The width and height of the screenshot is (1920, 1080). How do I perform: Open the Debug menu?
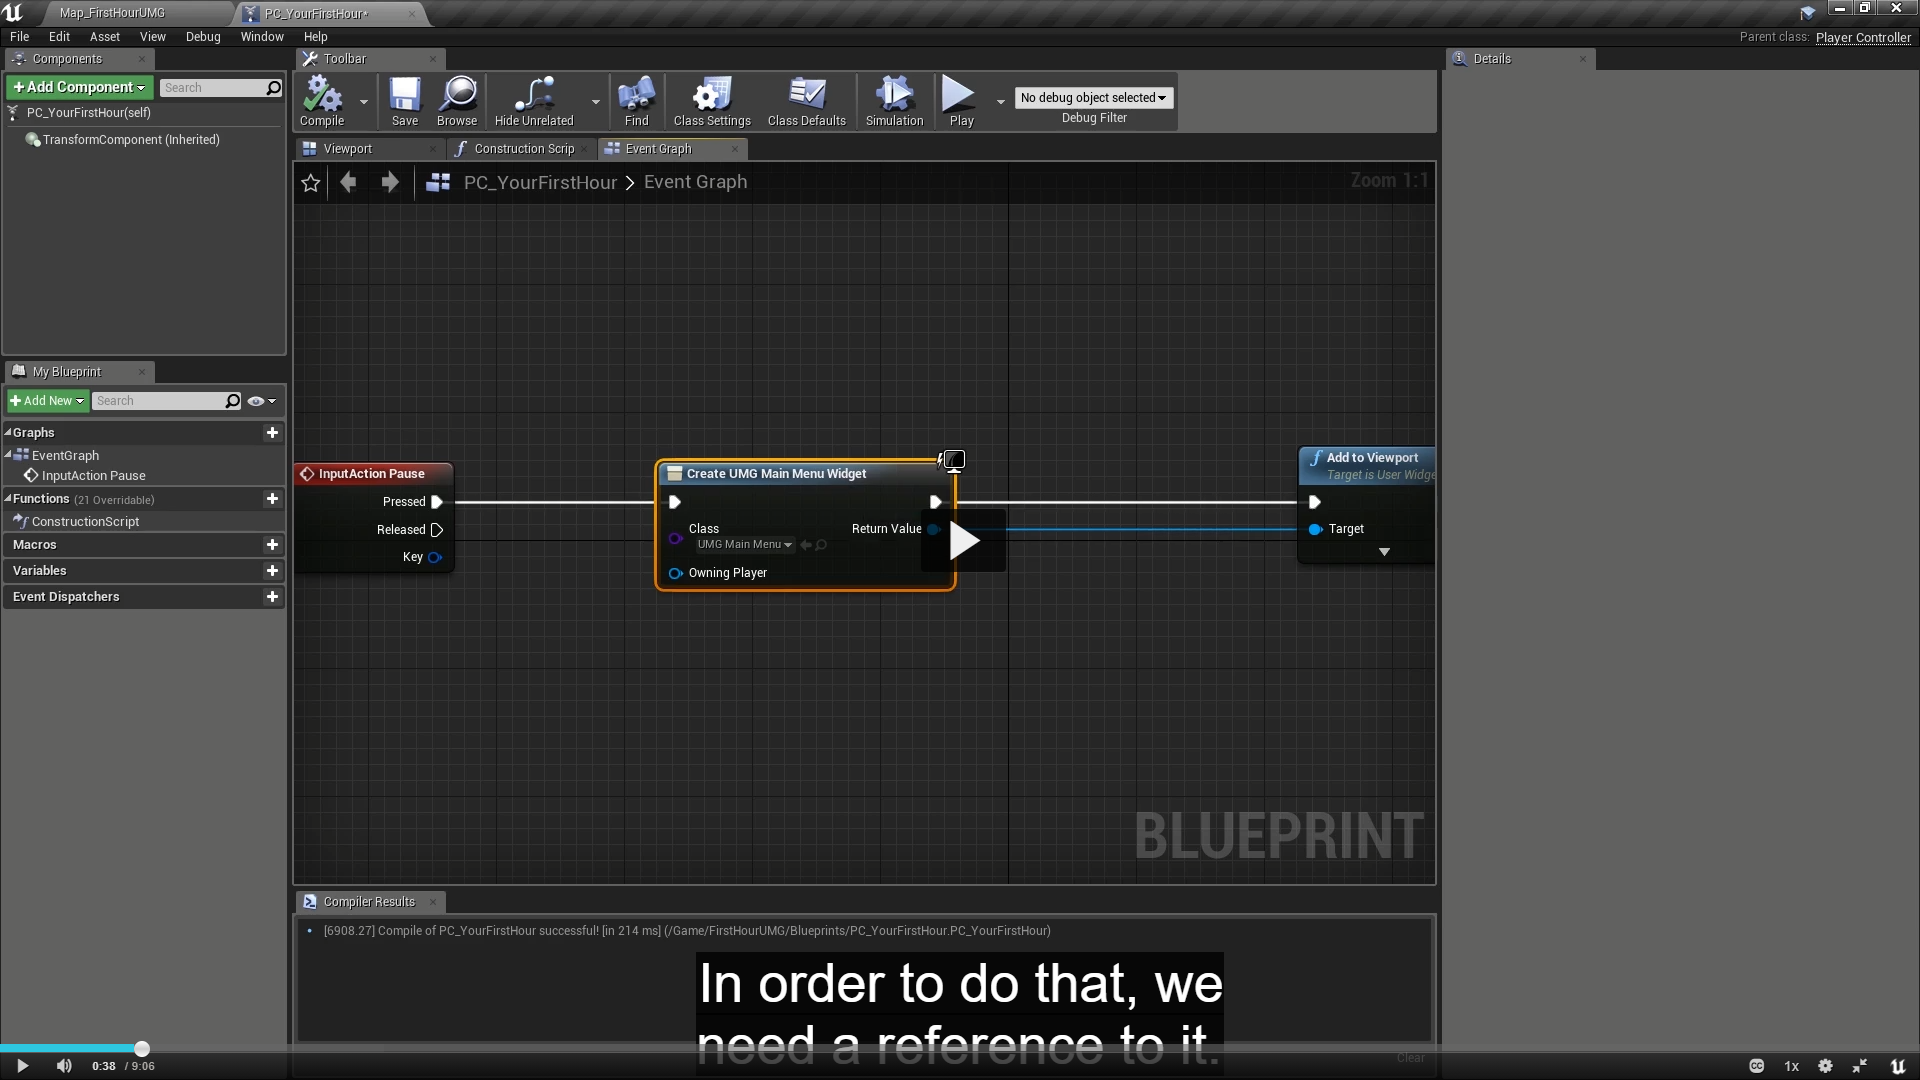pos(203,37)
